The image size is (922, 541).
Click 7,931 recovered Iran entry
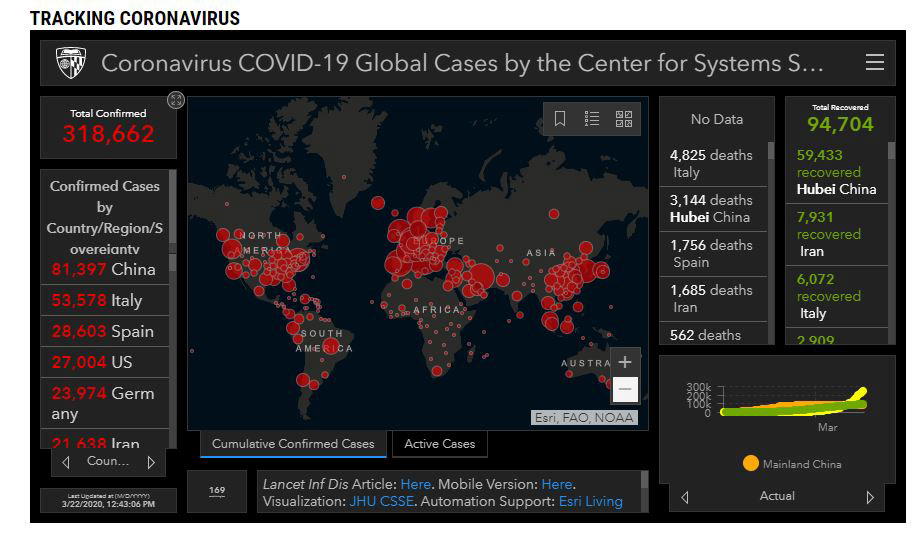(836, 234)
